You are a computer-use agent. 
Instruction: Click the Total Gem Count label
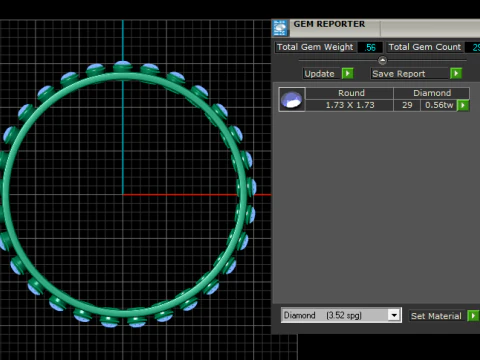point(425,47)
